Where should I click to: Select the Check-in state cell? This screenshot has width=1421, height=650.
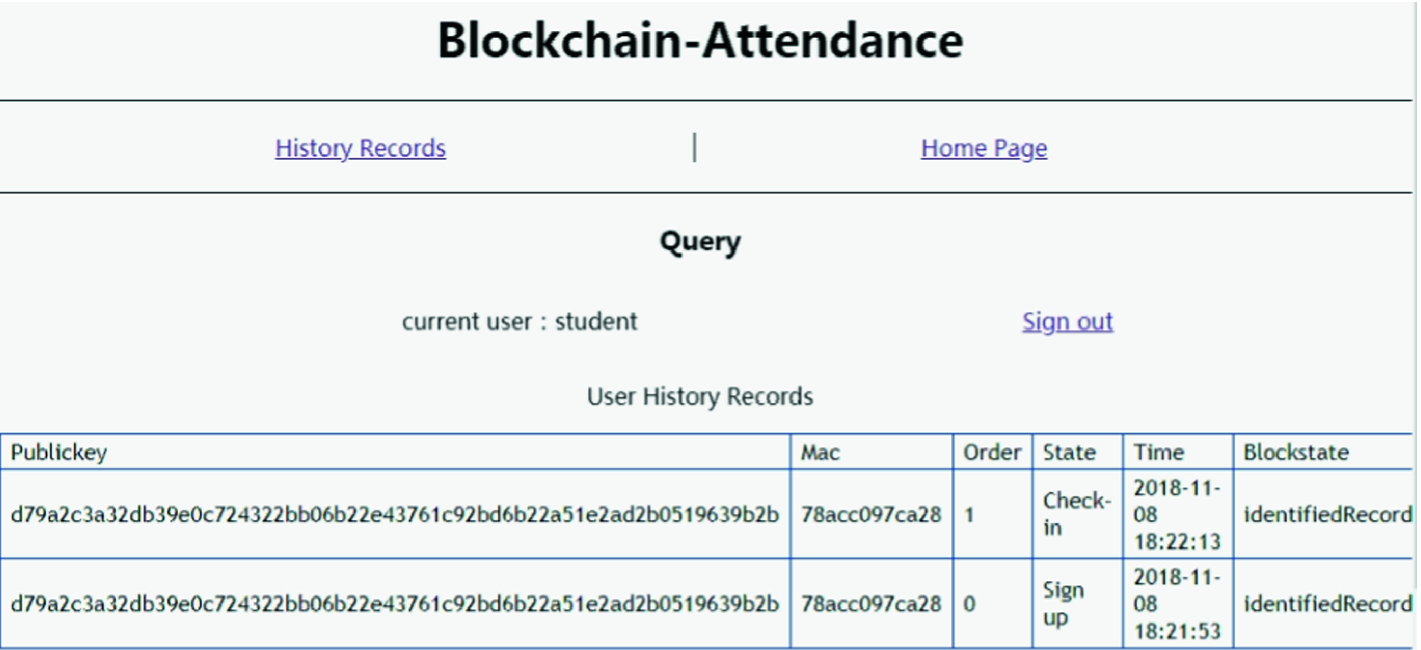[x=1078, y=514]
